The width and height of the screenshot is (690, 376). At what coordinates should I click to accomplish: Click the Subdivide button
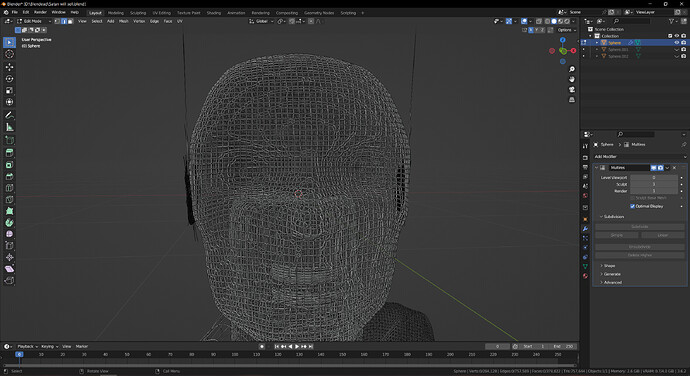click(639, 227)
